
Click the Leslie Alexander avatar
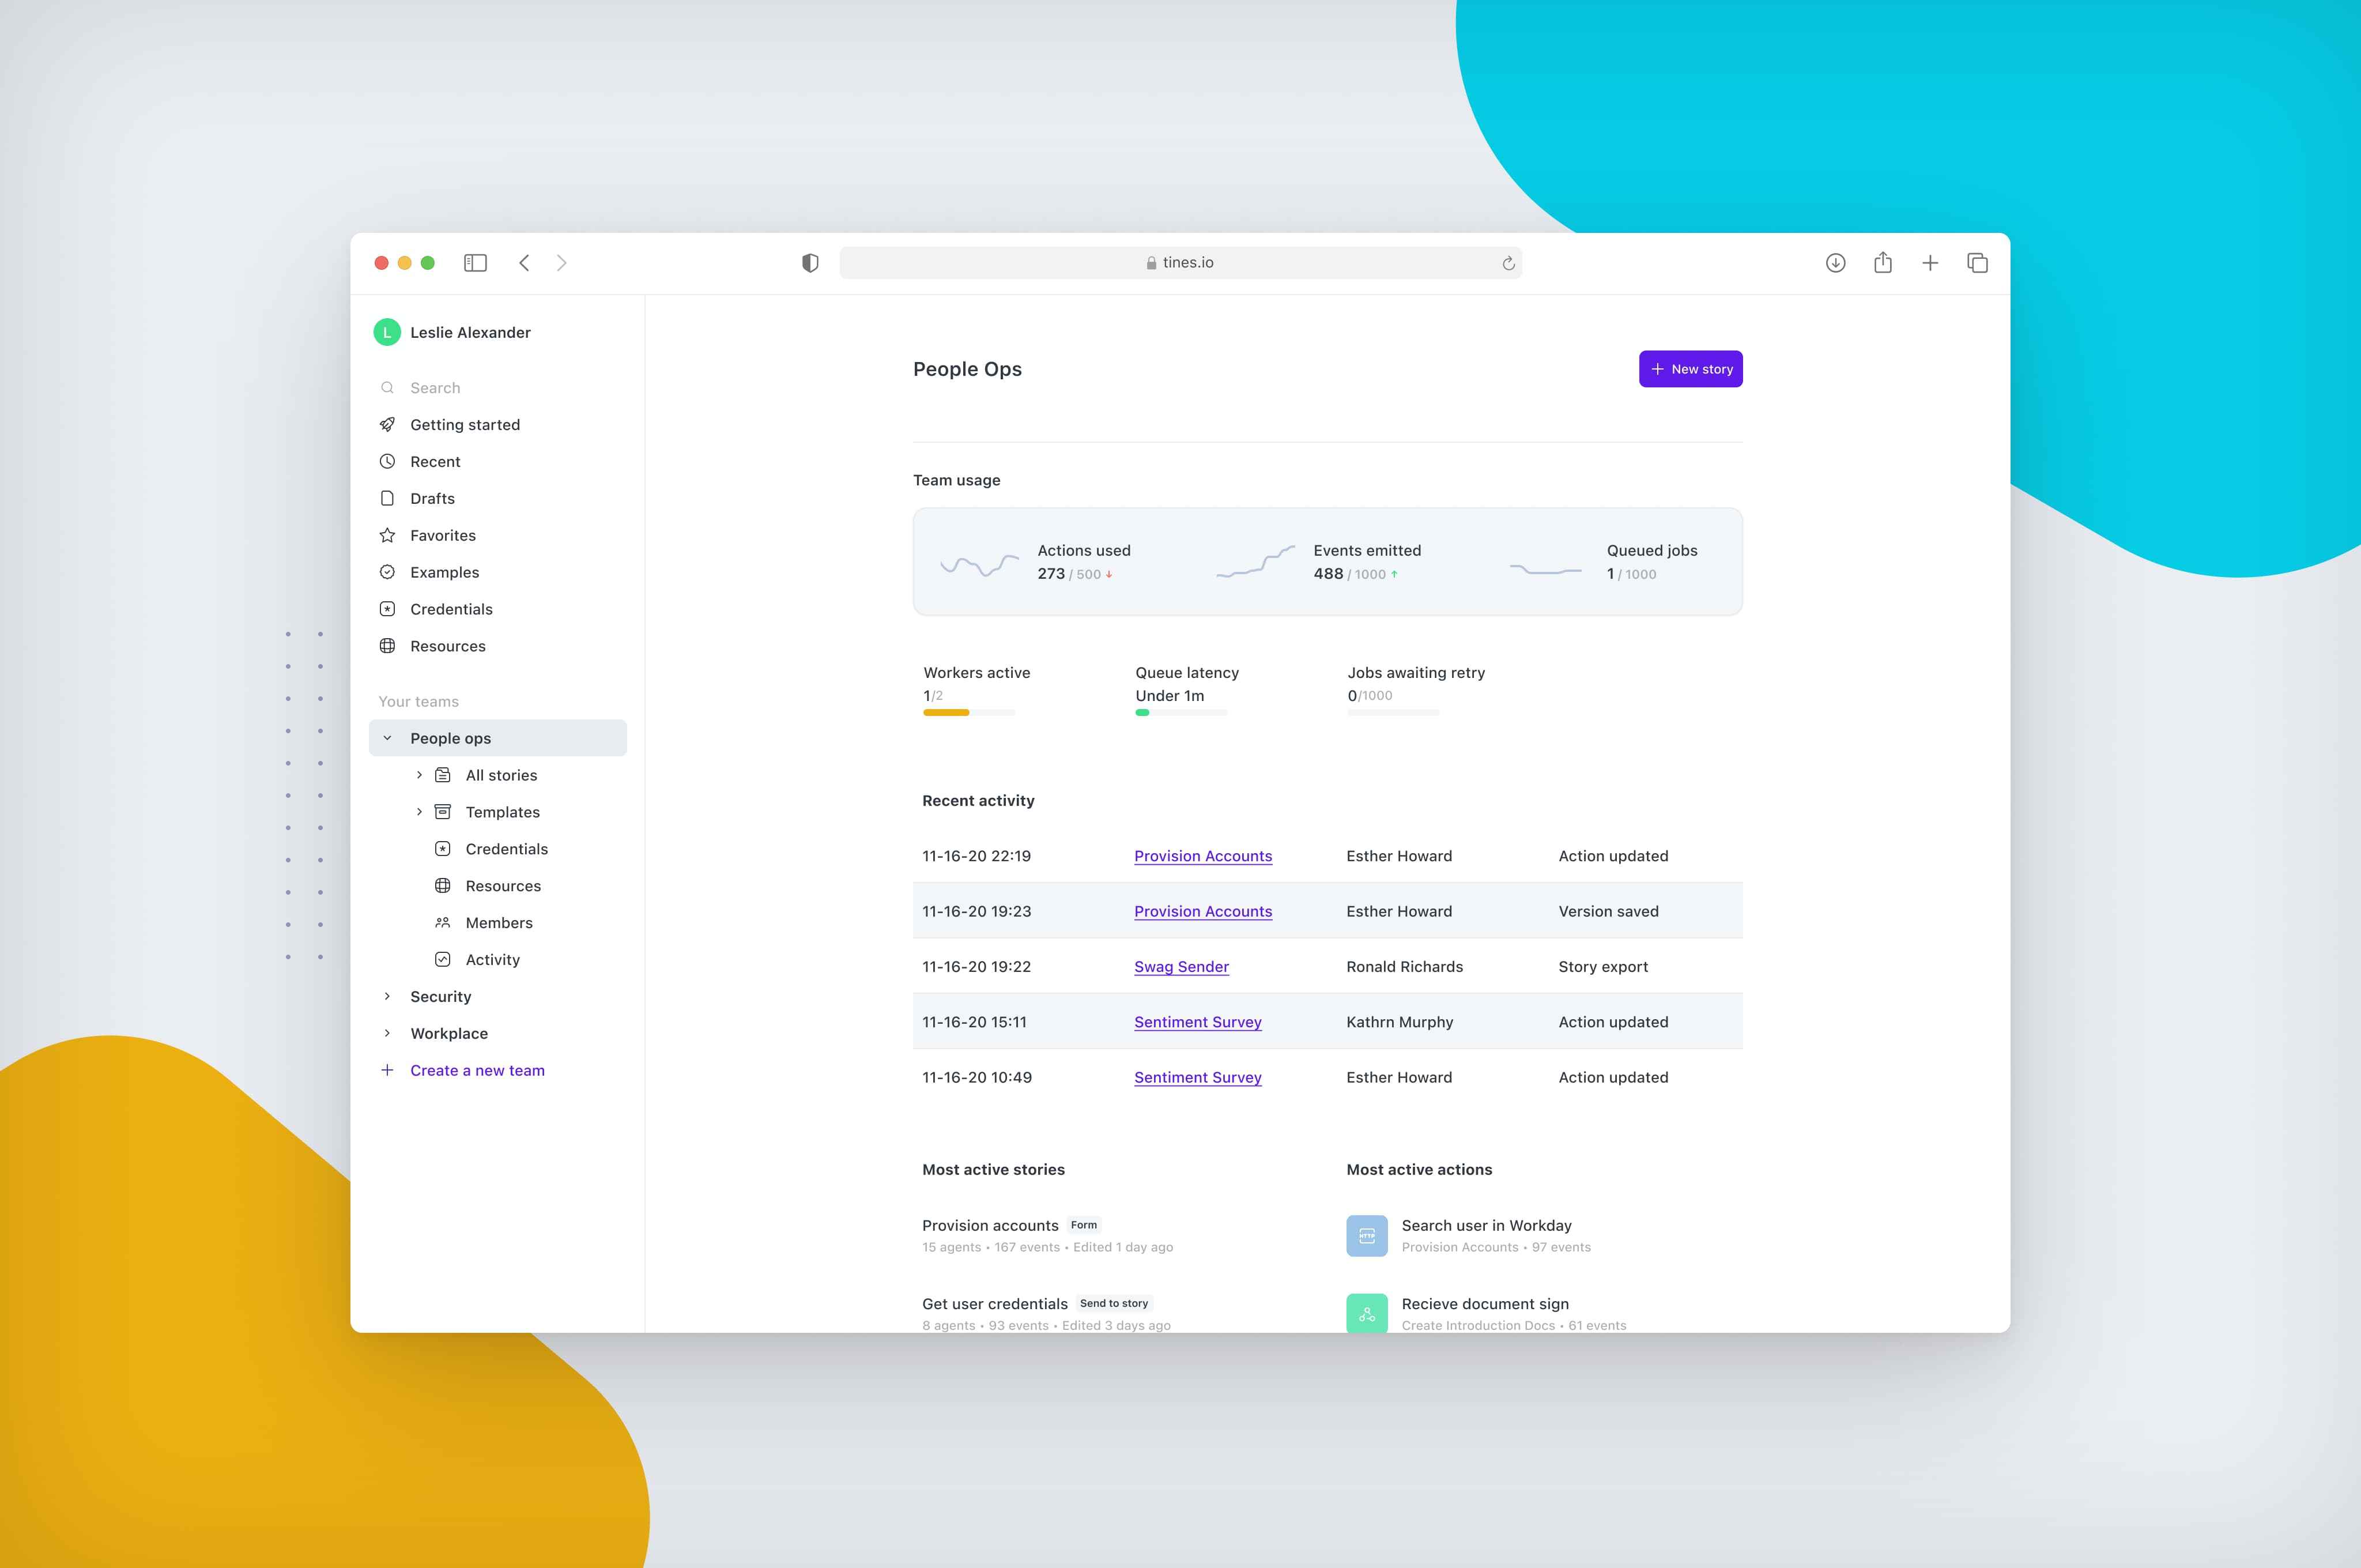pyautogui.click(x=387, y=332)
